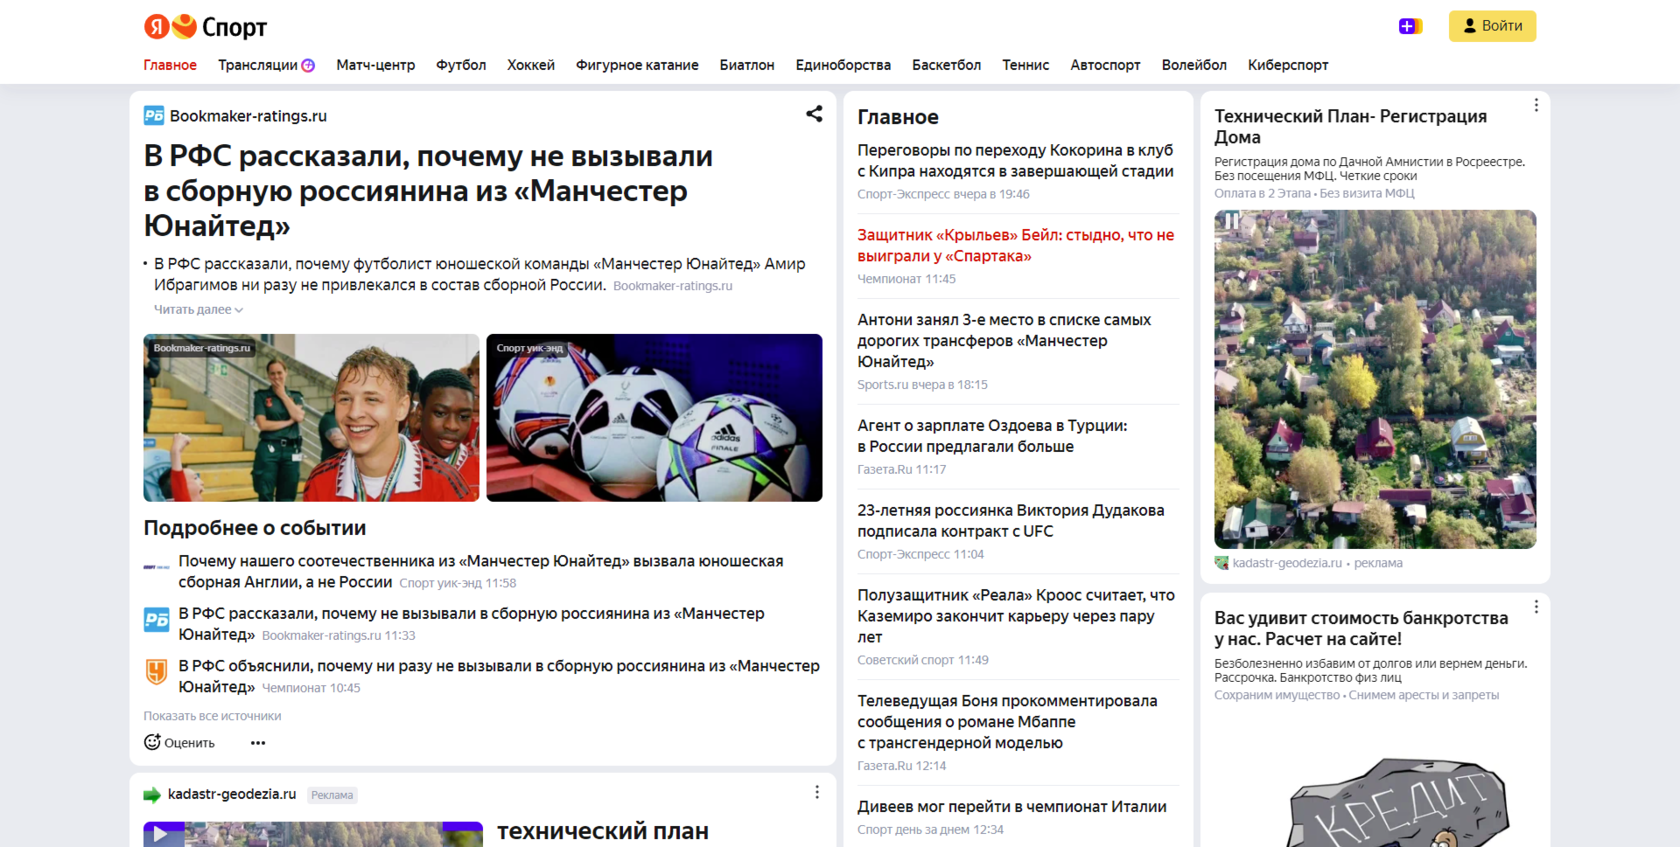
Task: Select the Главное tab
Action: point(170,65)
